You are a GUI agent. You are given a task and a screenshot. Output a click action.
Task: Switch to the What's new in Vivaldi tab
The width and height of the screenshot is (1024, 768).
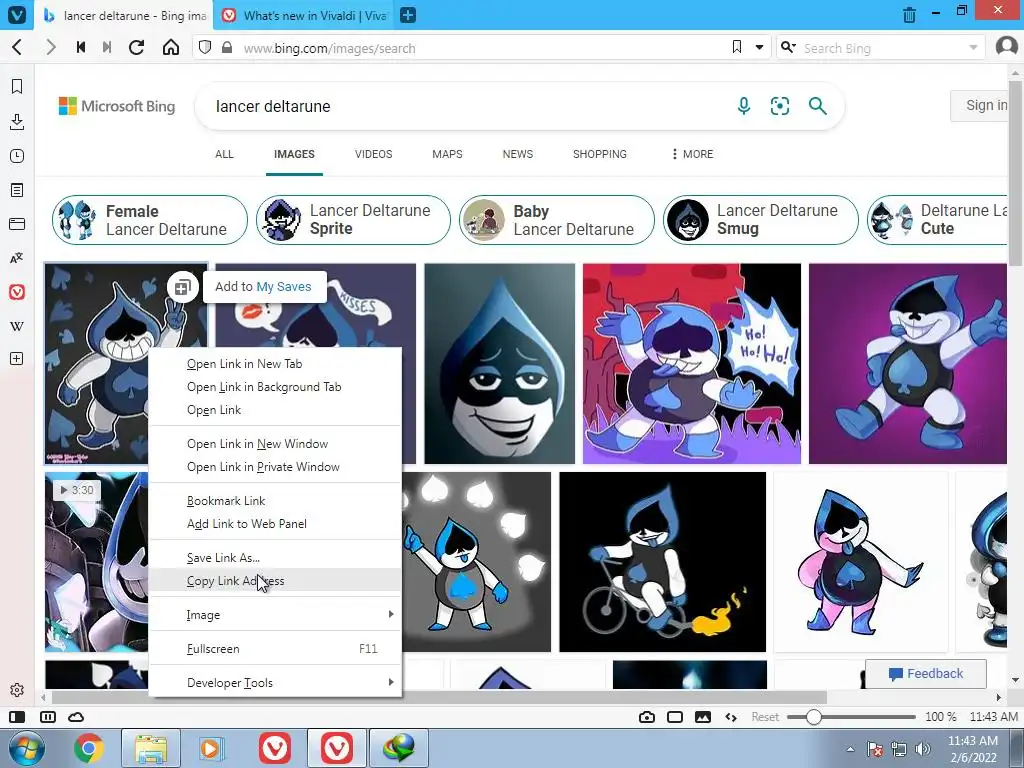click(x=304, y=15)
